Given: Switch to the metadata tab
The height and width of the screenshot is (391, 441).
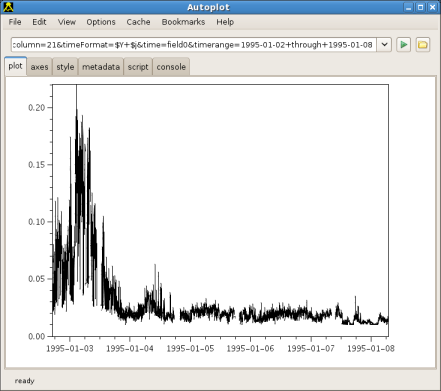Looking at the screenshot, I should pyautogui.click(x=101, y=67).
